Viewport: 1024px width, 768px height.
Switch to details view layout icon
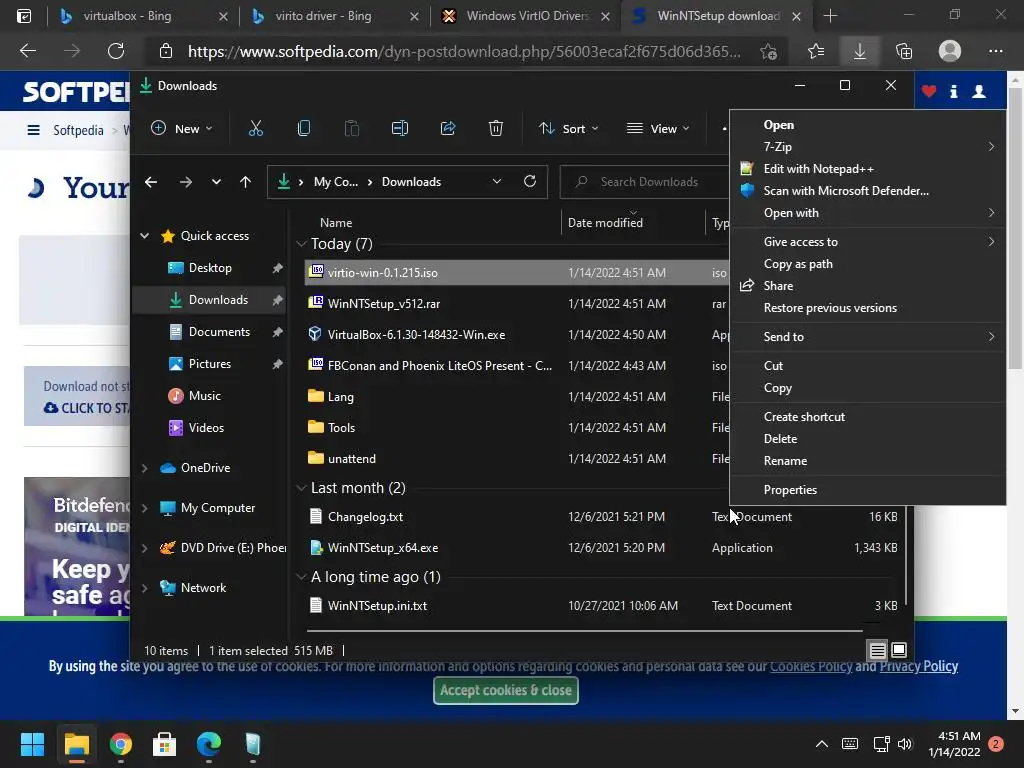[877, 650]
